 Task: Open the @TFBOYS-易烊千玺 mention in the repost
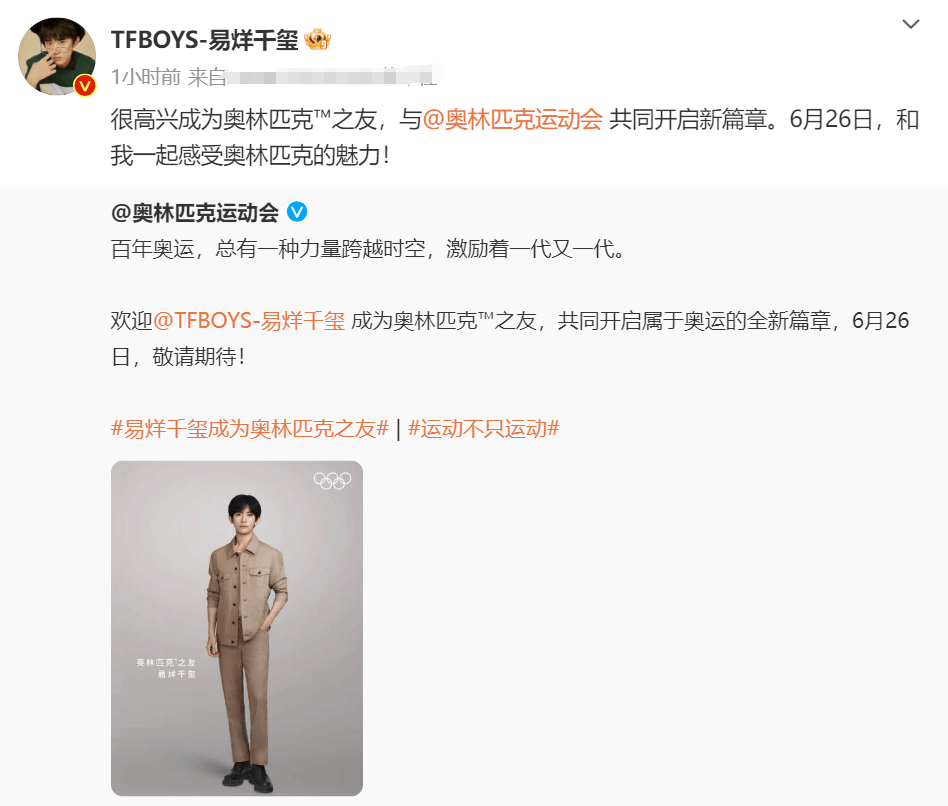coord(248,320)
